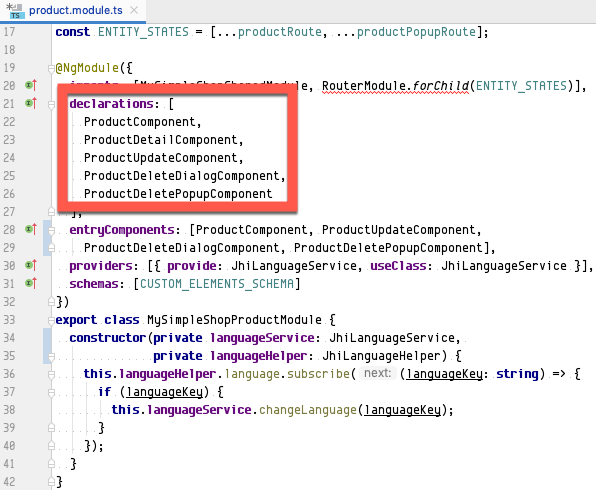Close the product.module.ts tab
The width and height of the screenshot is (596, 490).
134,10
